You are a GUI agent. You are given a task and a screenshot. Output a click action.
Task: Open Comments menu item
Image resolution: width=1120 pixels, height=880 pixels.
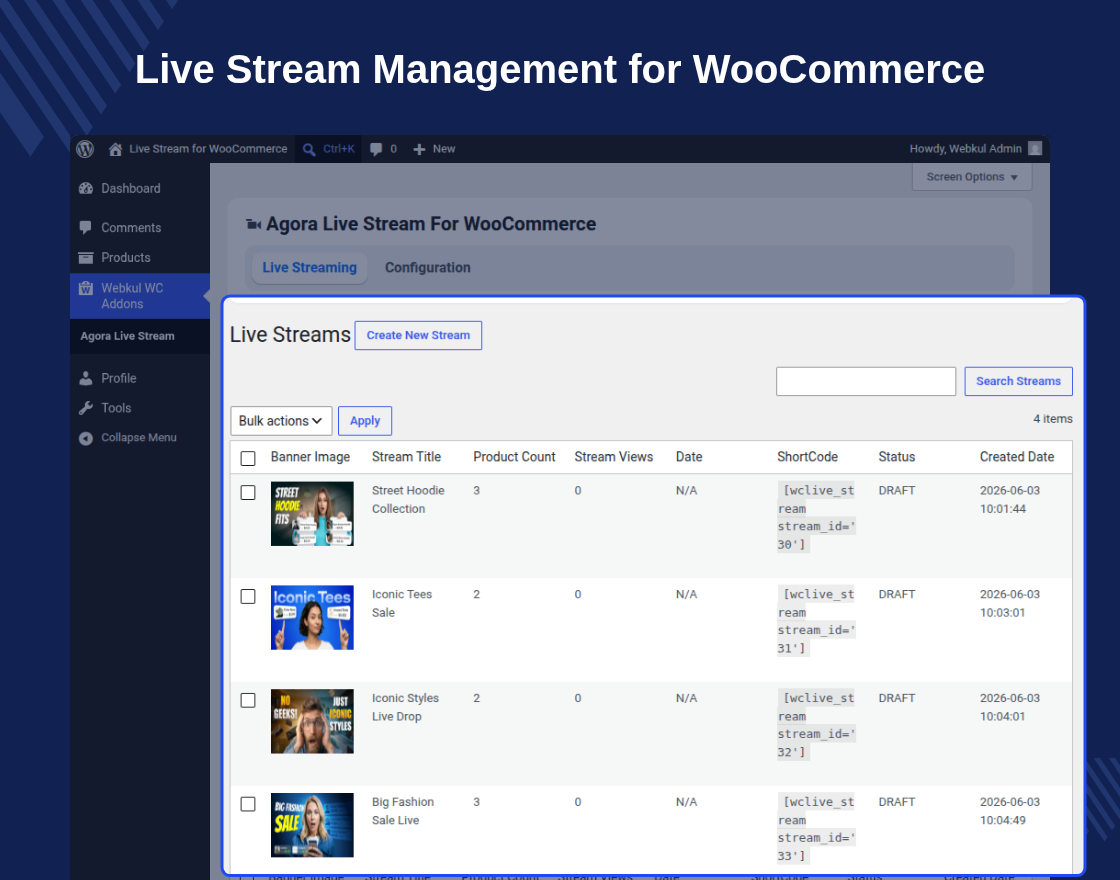pos(140,228)
